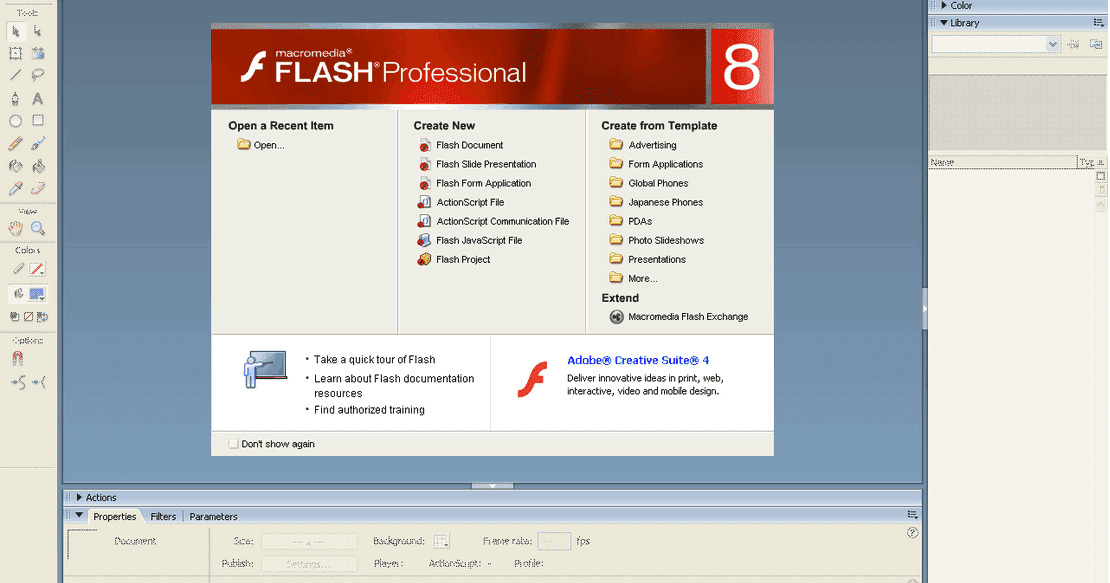Click the Library wide view icon
Image resolution: width=1110 pixels, height=583 pixels.
pyautogui.click(x=1101, y=176)
